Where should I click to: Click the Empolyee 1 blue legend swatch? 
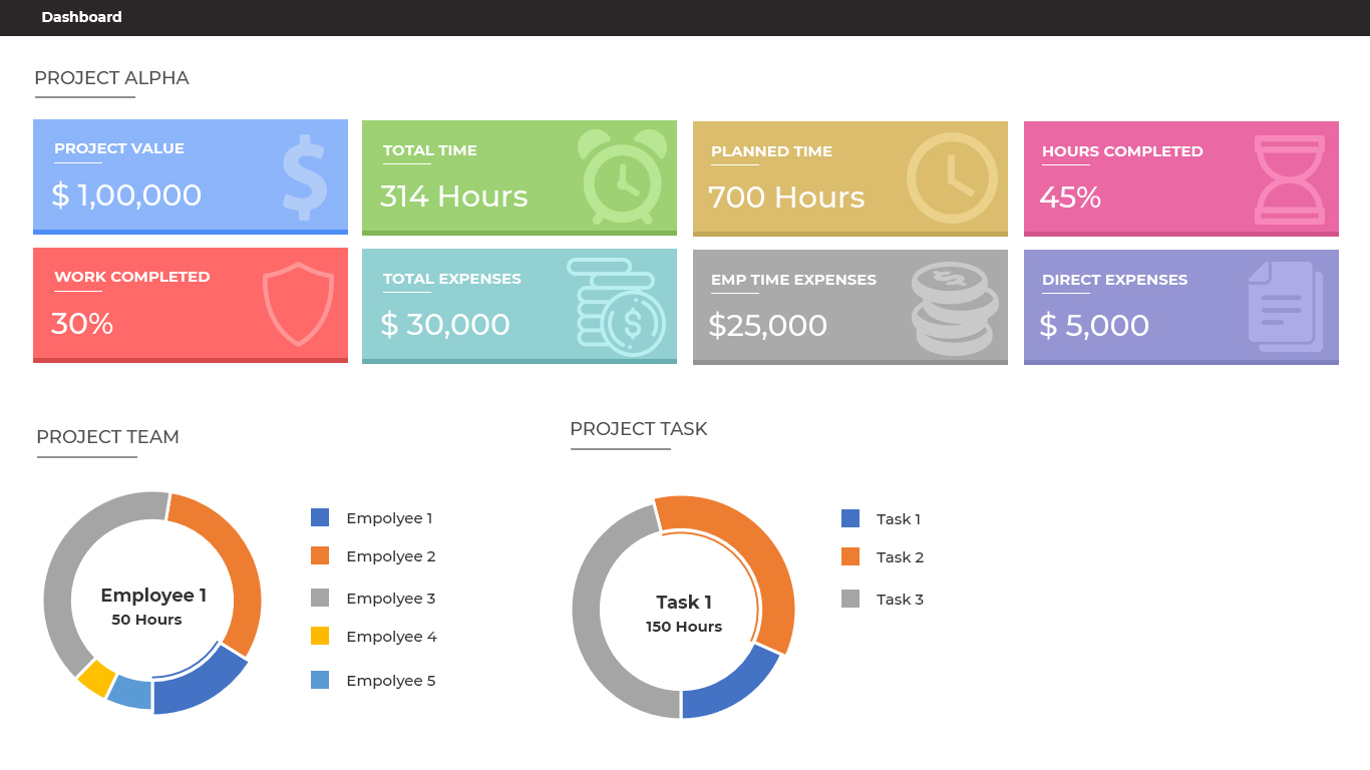click(320, 518)
